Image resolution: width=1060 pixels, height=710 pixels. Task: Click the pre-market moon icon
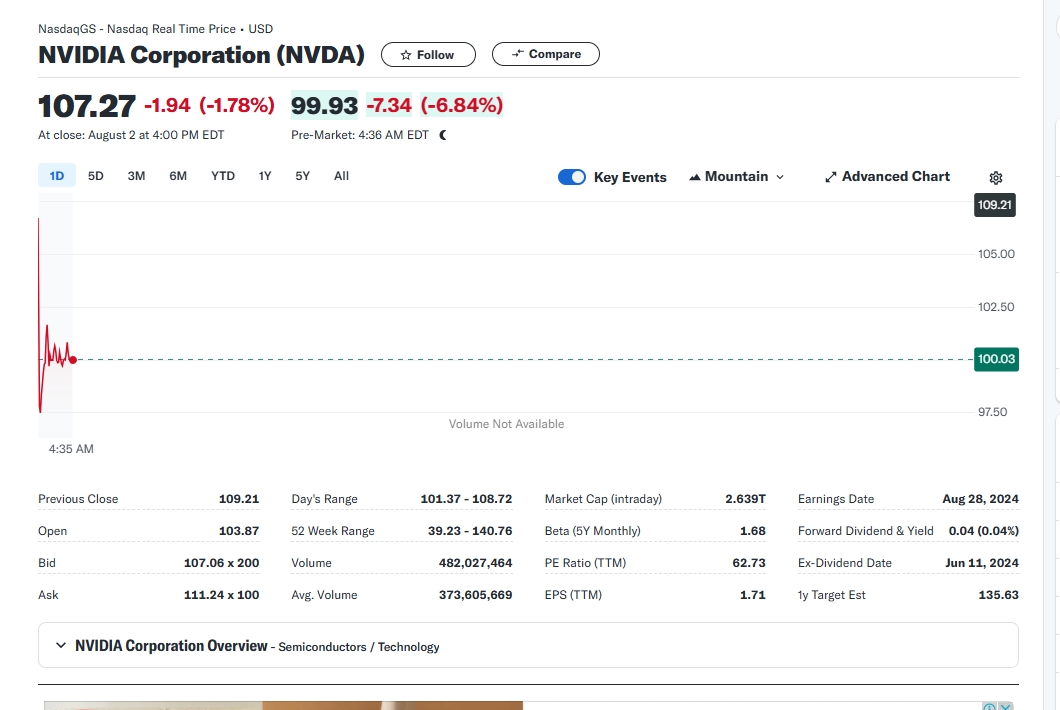pyautogui.click(x=443, y=135)
